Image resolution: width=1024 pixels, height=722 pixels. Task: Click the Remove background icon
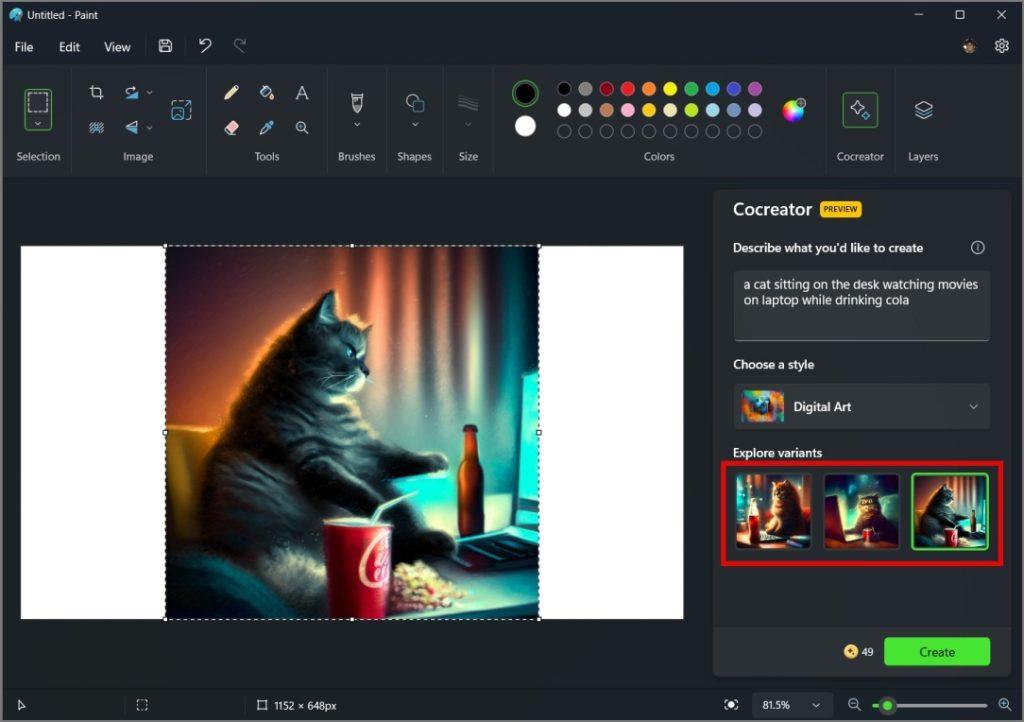(96, 128)
